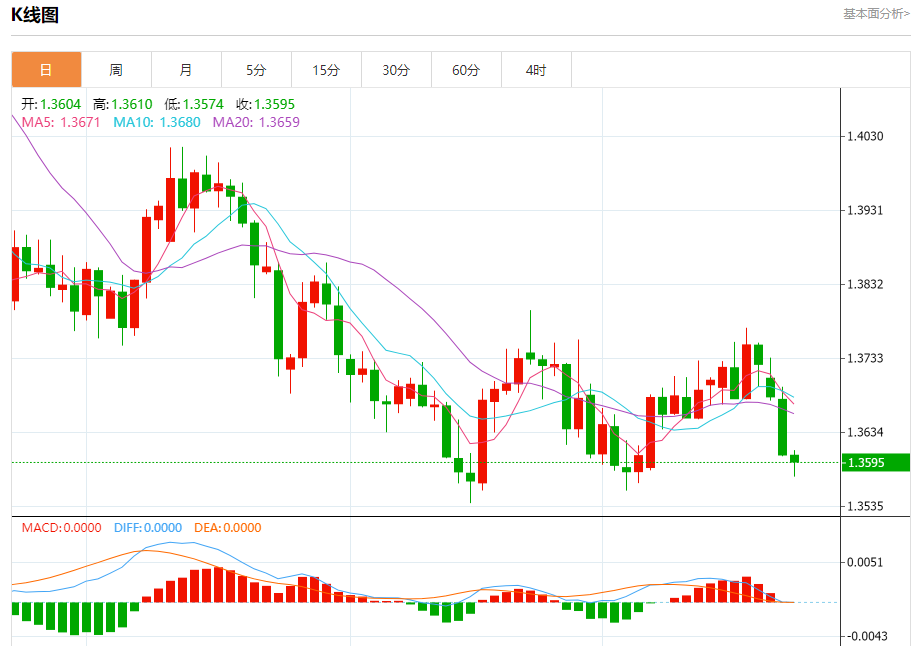
Task: Click the 1.3535 price axis label
Action: (x=865, y=506)
